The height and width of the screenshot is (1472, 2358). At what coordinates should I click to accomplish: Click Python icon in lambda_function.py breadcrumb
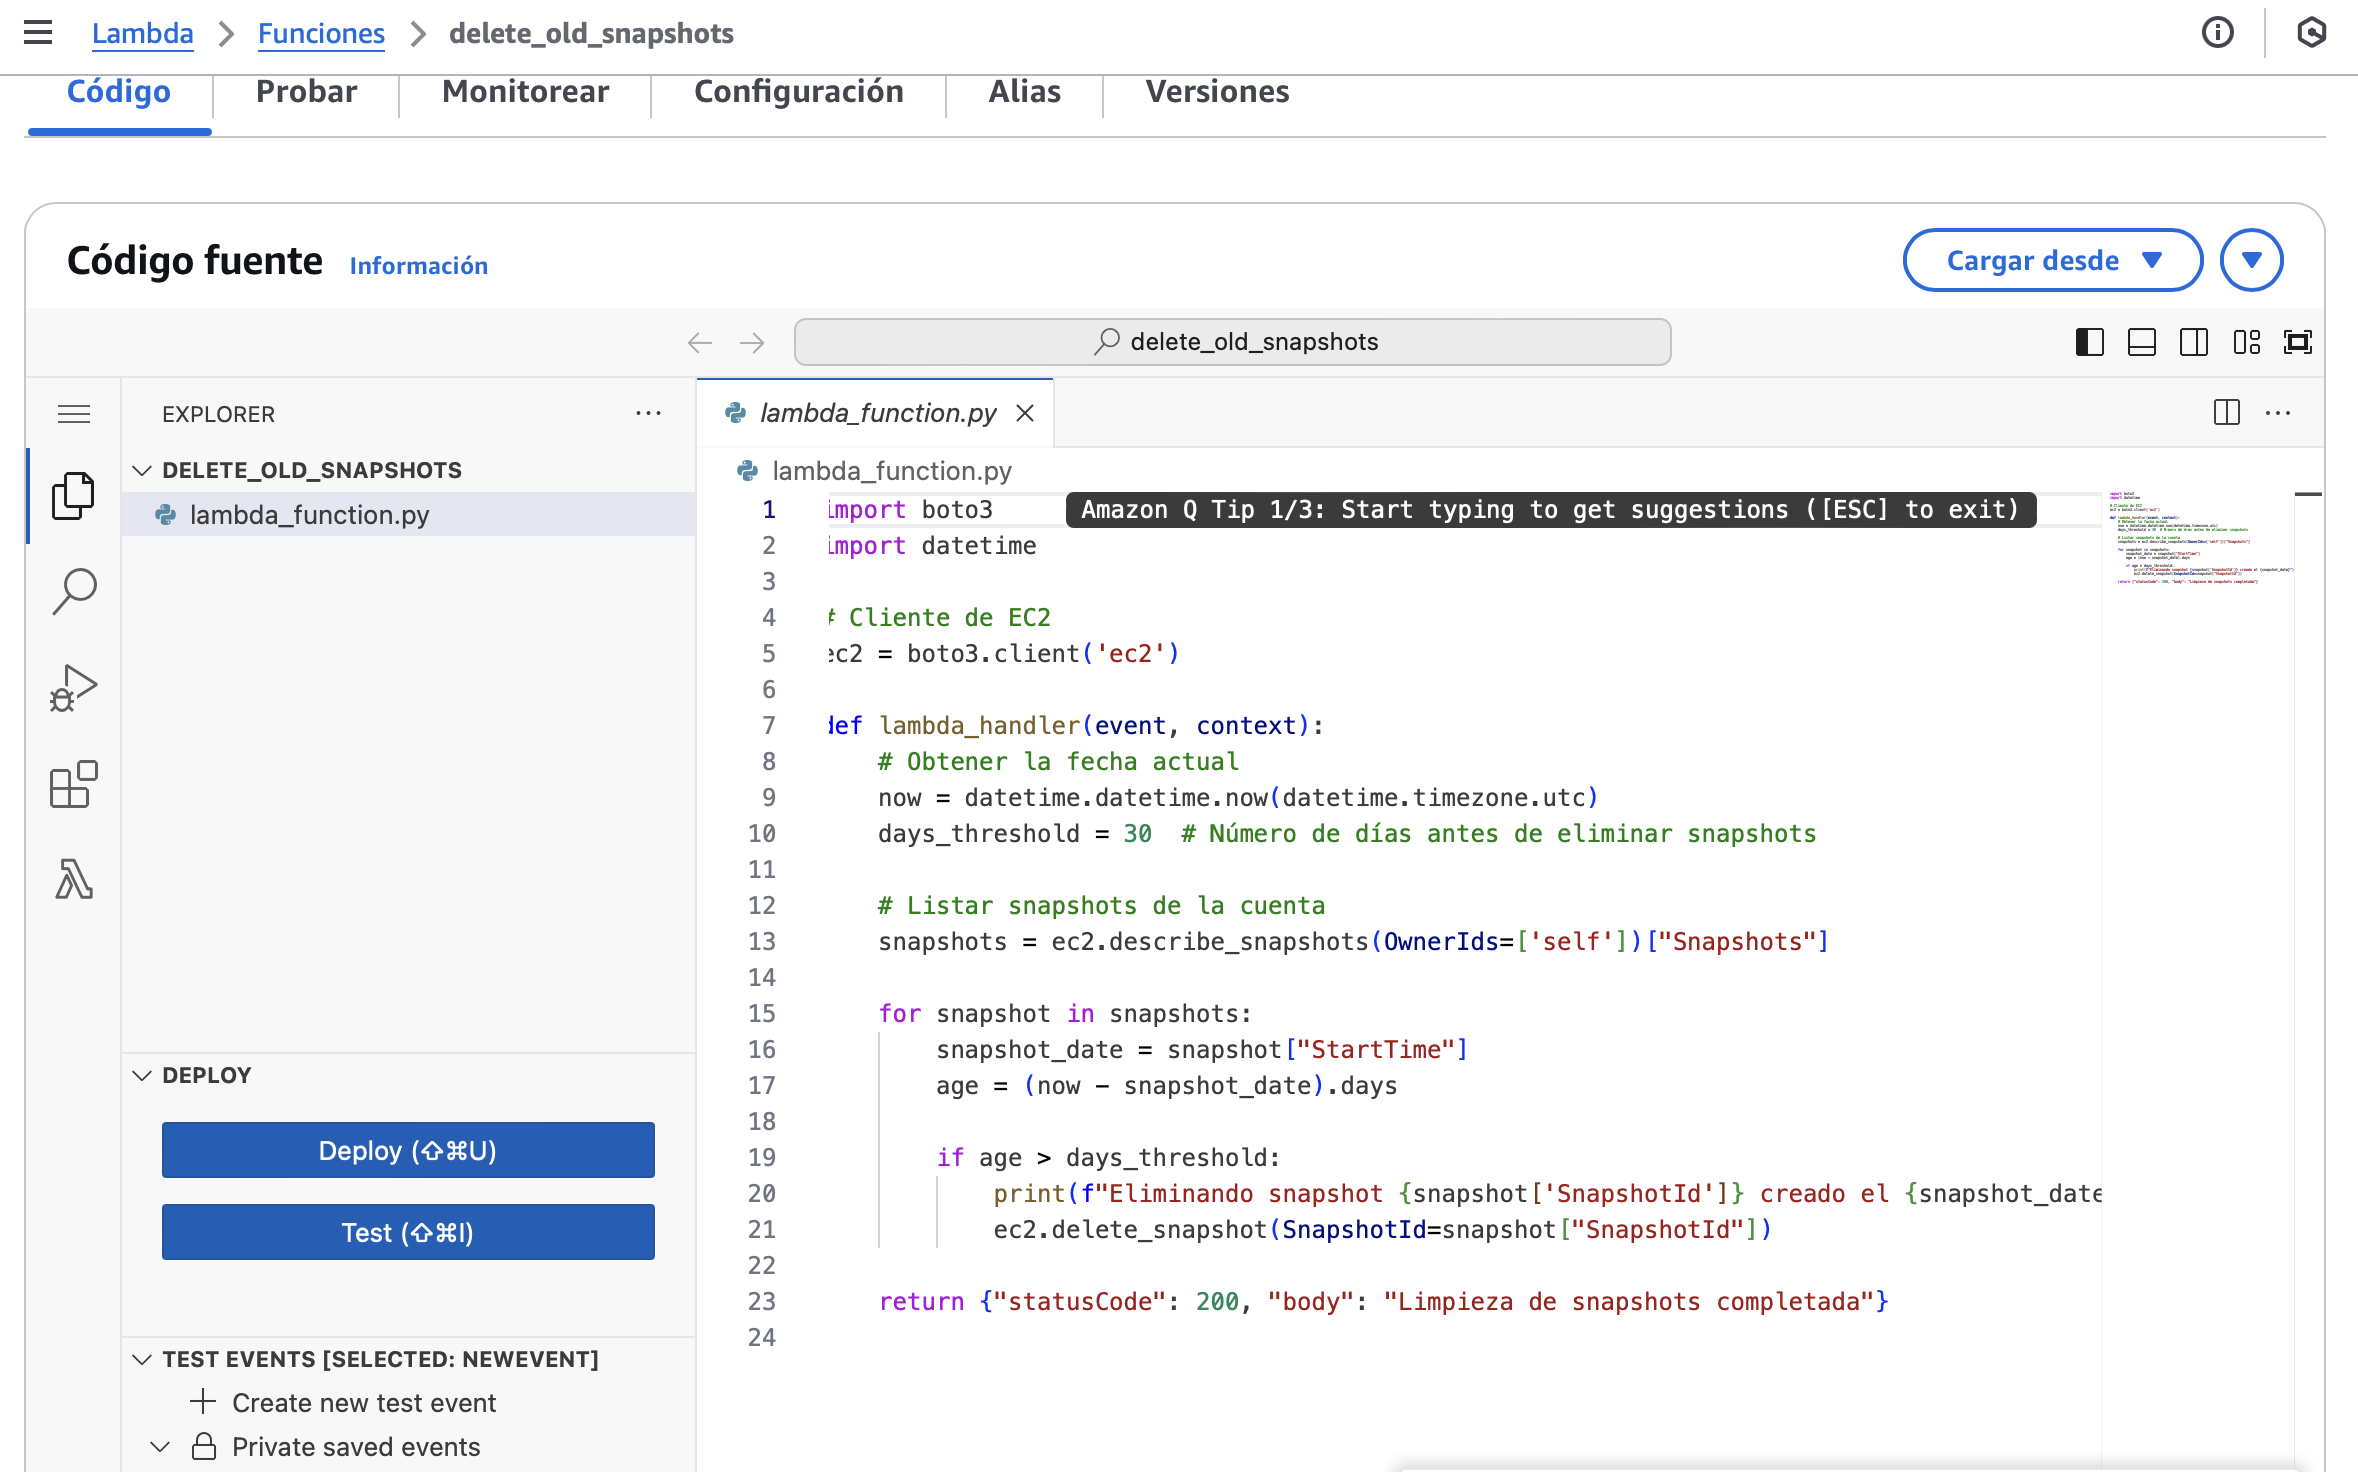click(747, 471)
